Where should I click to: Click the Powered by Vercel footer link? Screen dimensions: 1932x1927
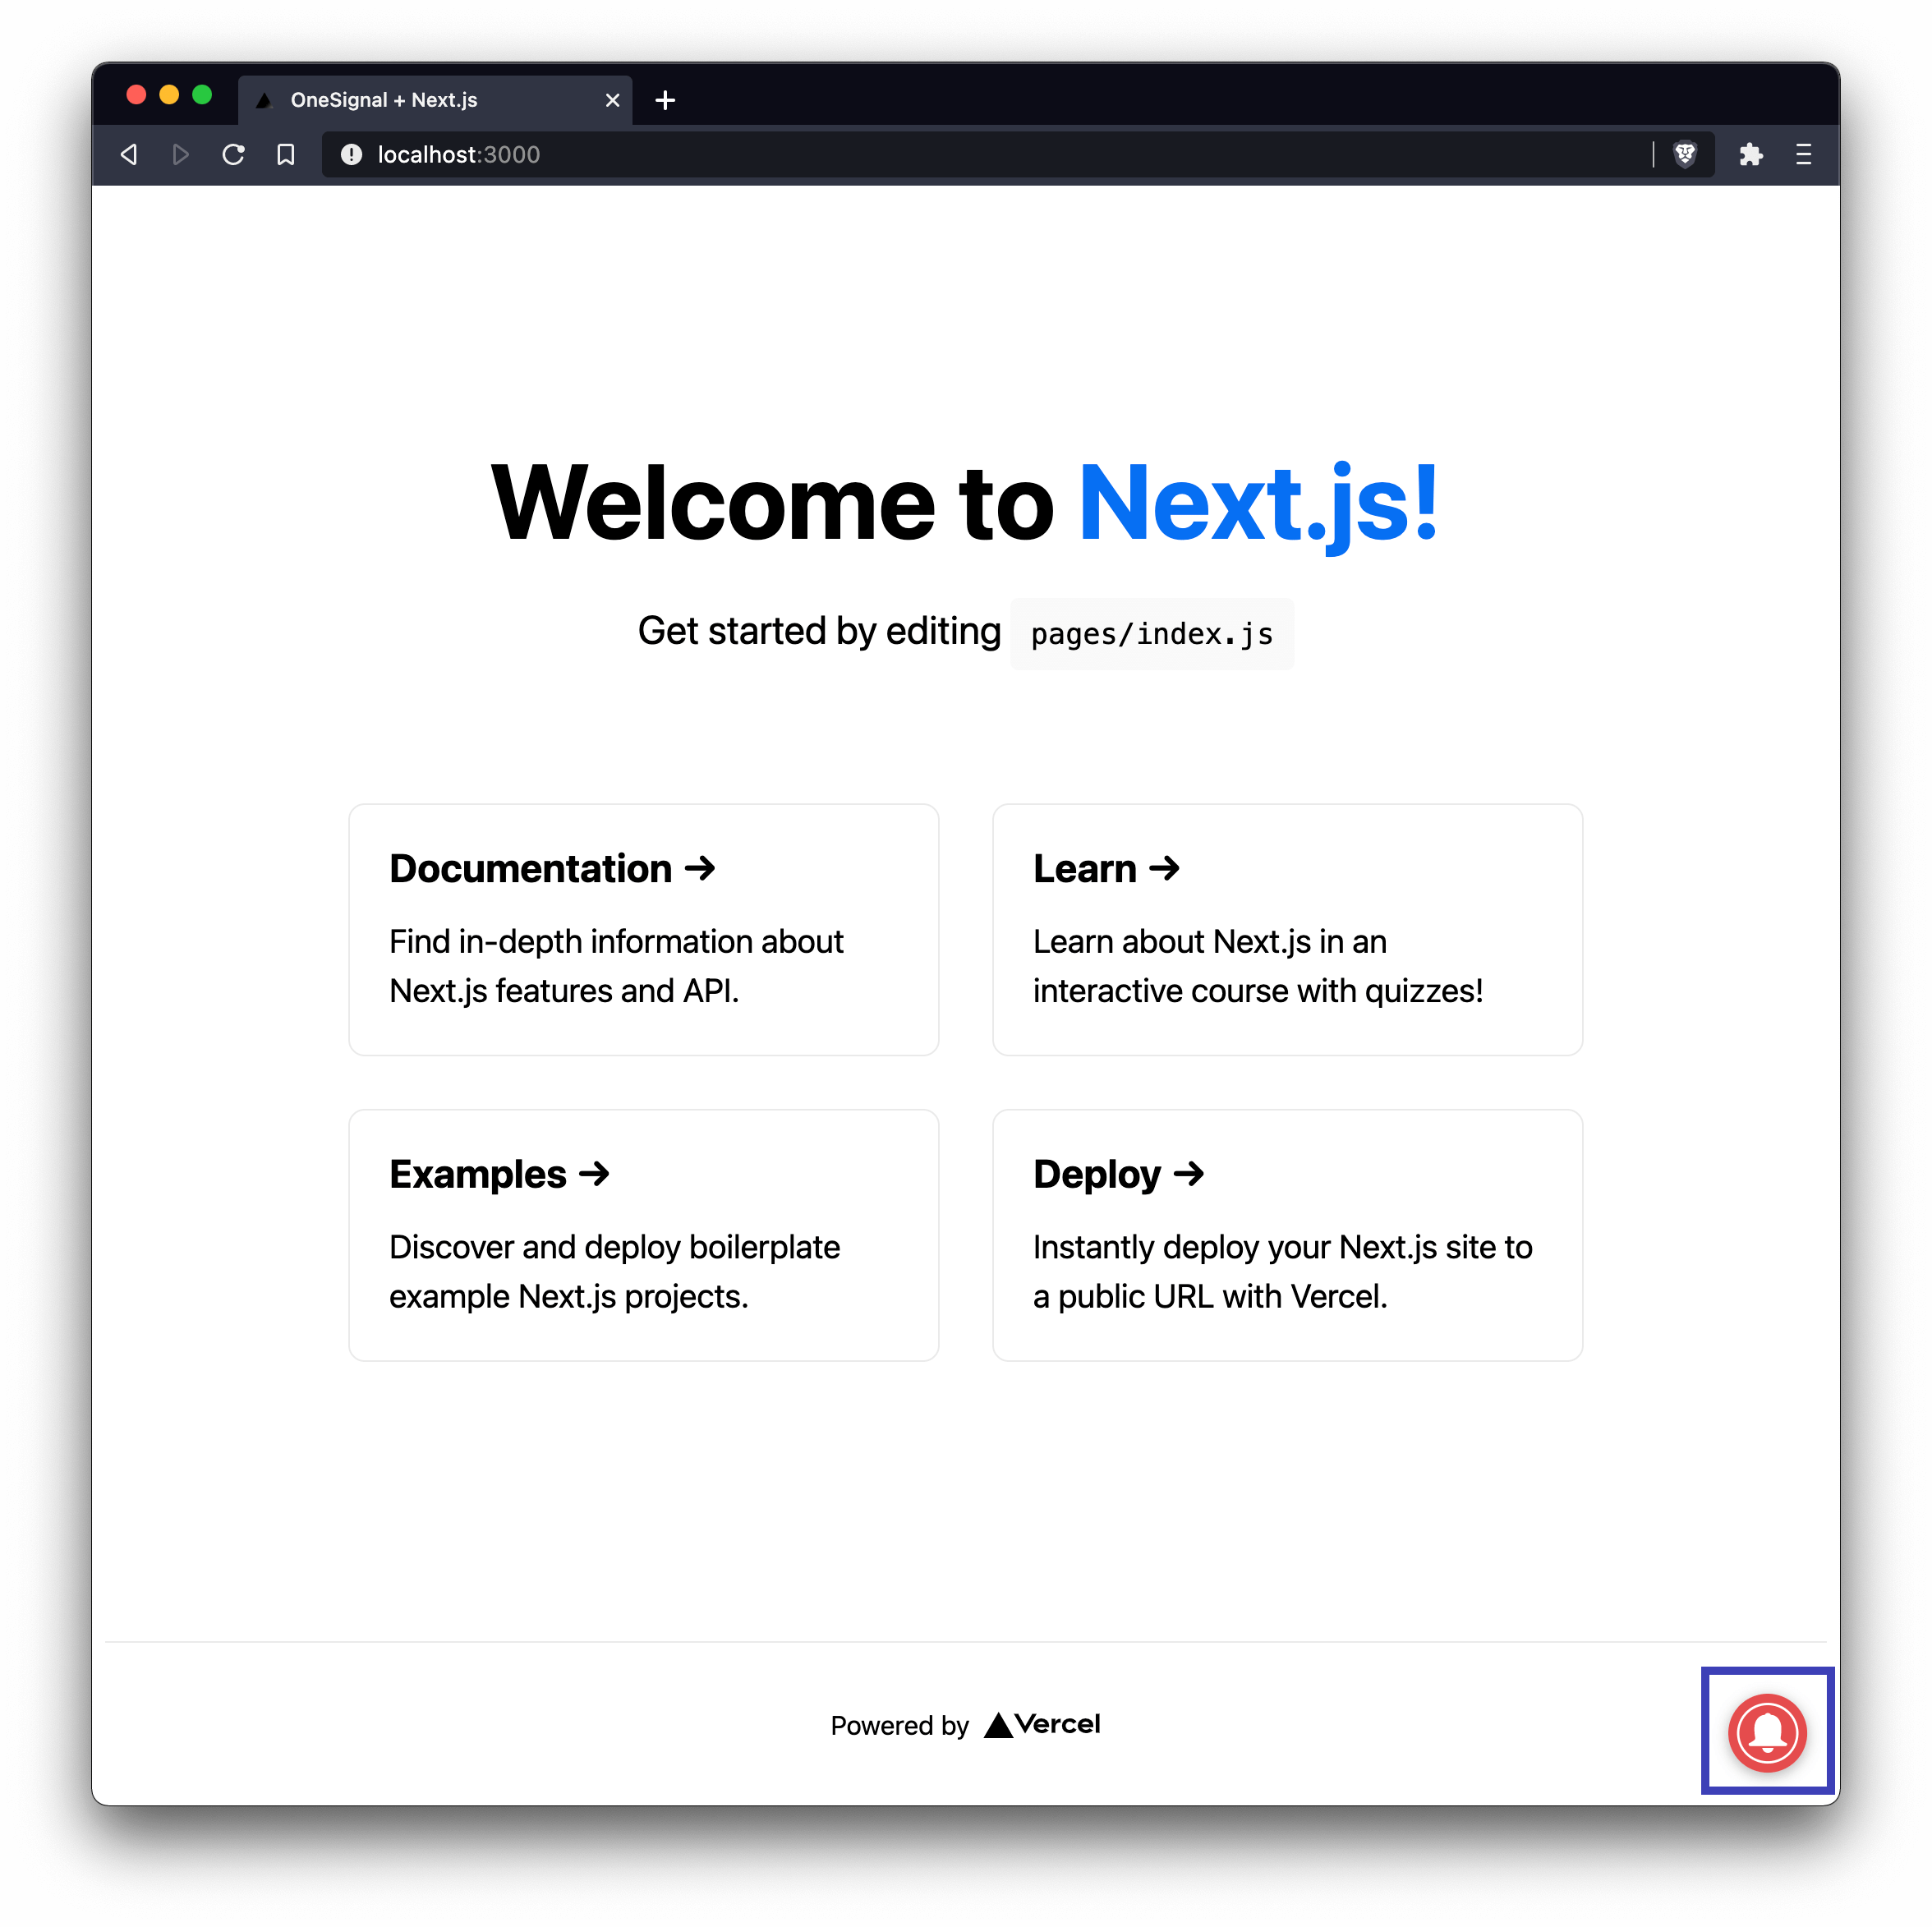(x=965, y=1725)
